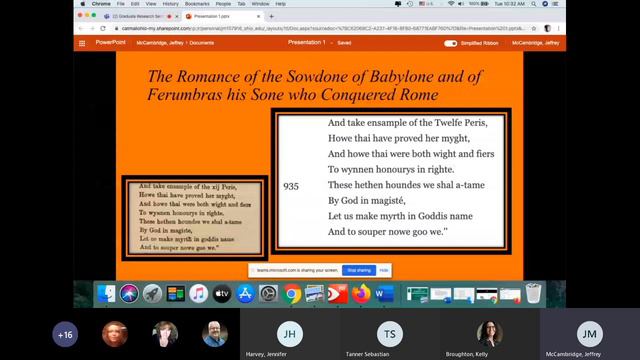Open the Apple menu
The image size is (640, 360).
click(x=83, y=4)
